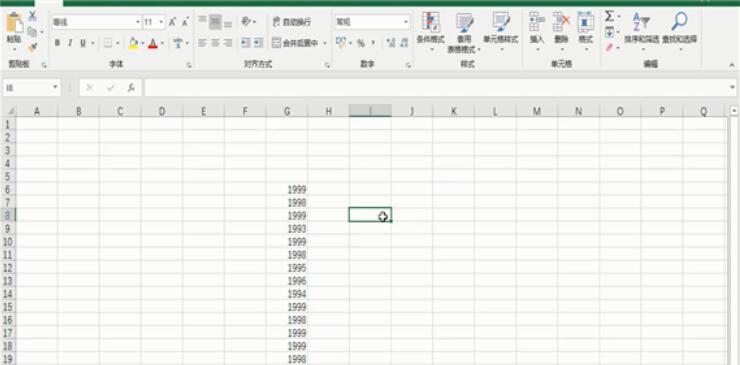Apply the yellow fill color bucket

coord(133,43)
